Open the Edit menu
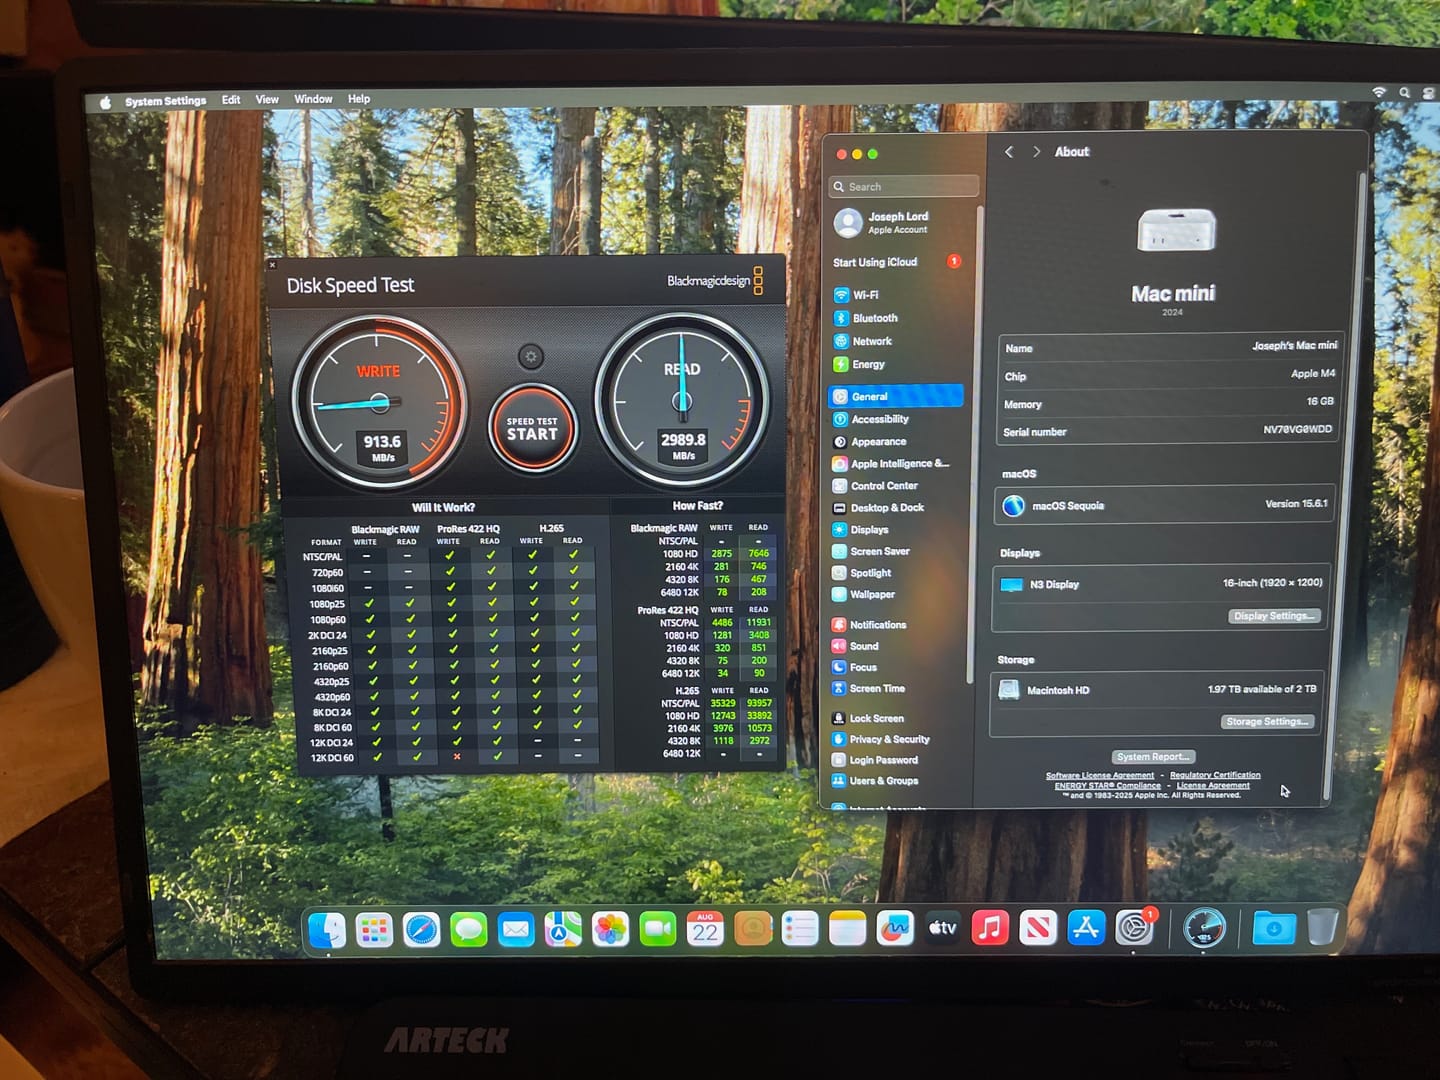The image size is (1440, 1080). point(231,100)
